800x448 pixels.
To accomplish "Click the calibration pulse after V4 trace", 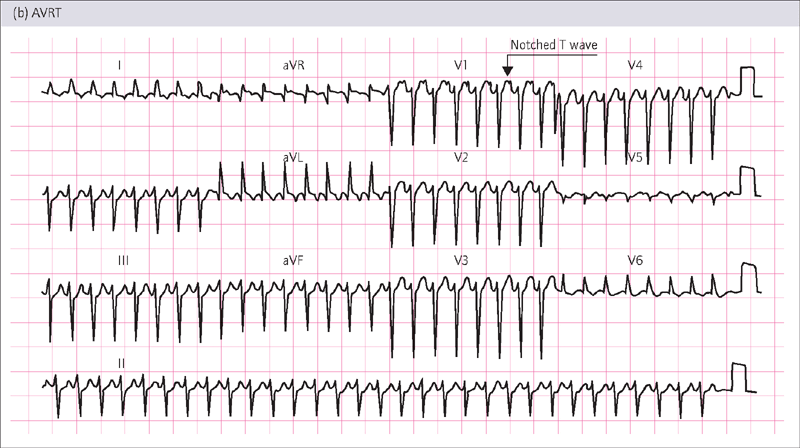I will click(747, 82).
